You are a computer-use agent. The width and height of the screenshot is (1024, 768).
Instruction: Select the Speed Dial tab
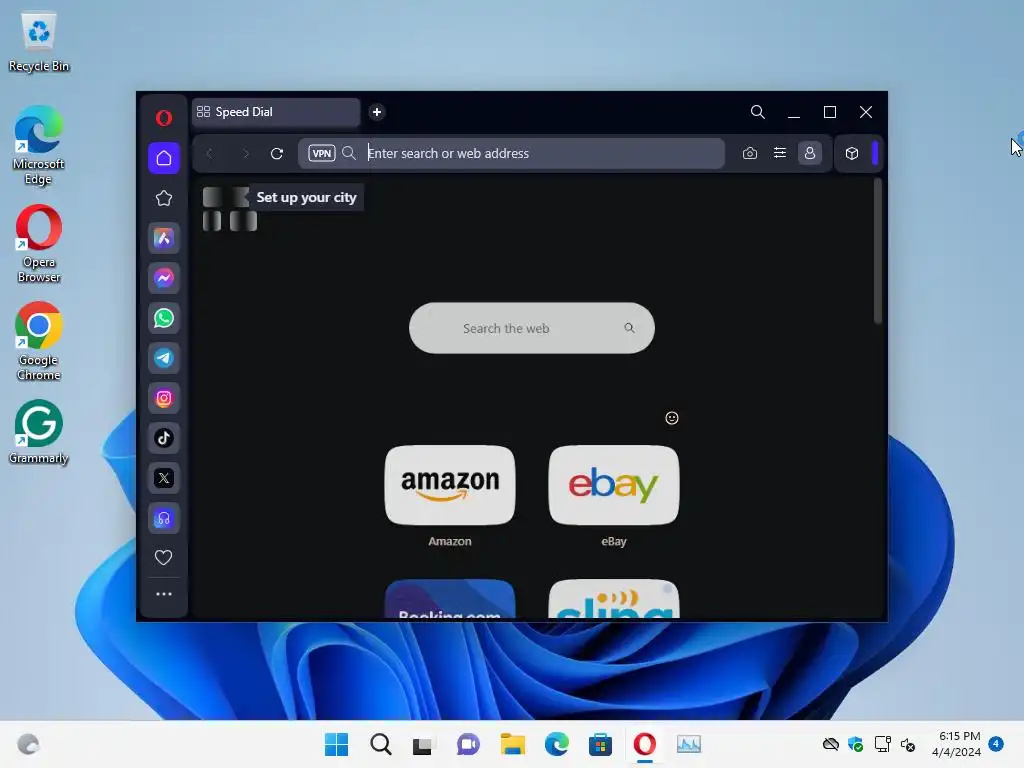(x=276, y=112)
